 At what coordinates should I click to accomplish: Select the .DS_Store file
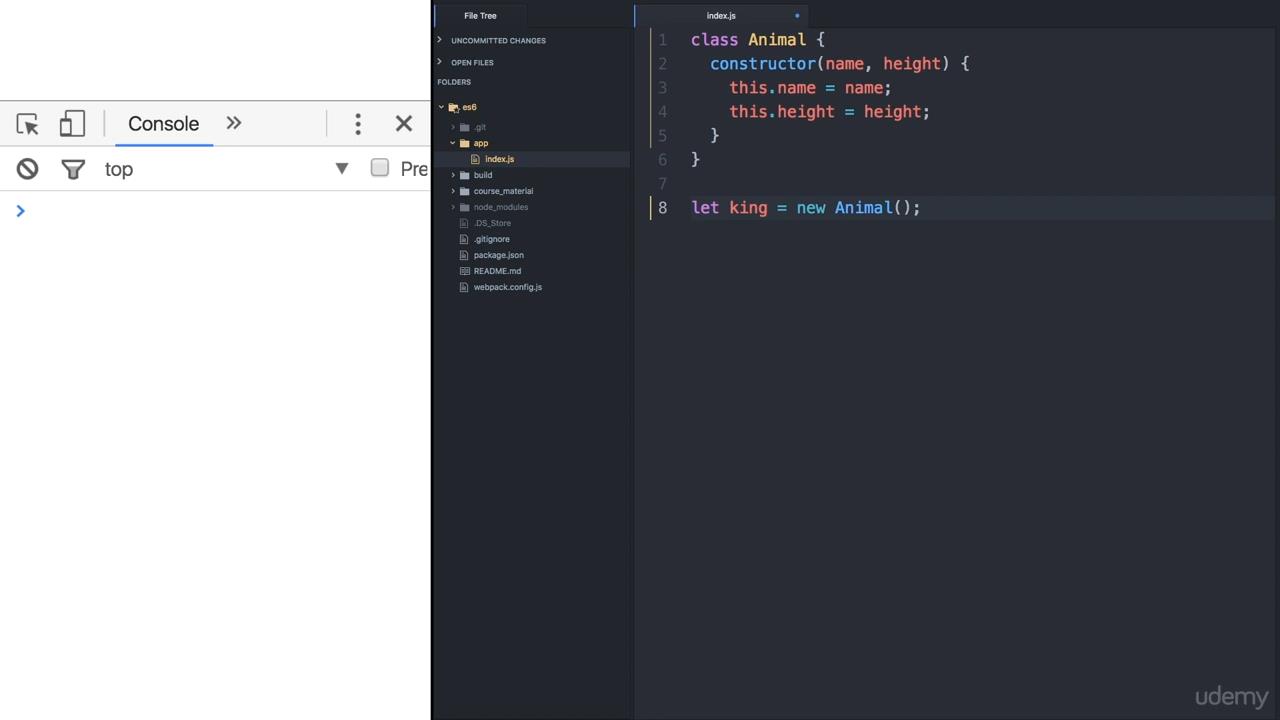[492, 223]
